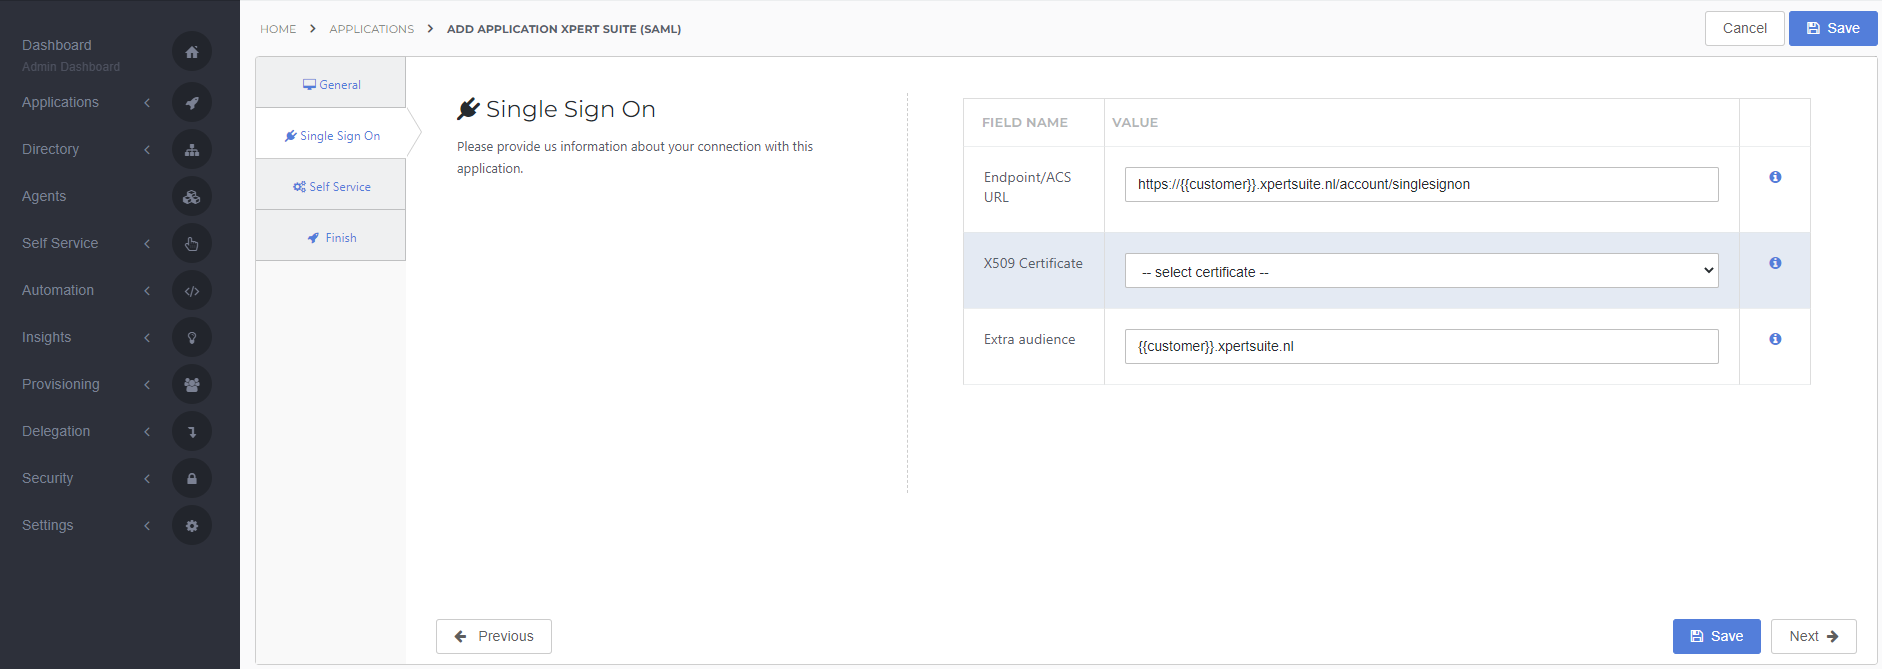Click the bottom Save button

(x=1716, y=636)
